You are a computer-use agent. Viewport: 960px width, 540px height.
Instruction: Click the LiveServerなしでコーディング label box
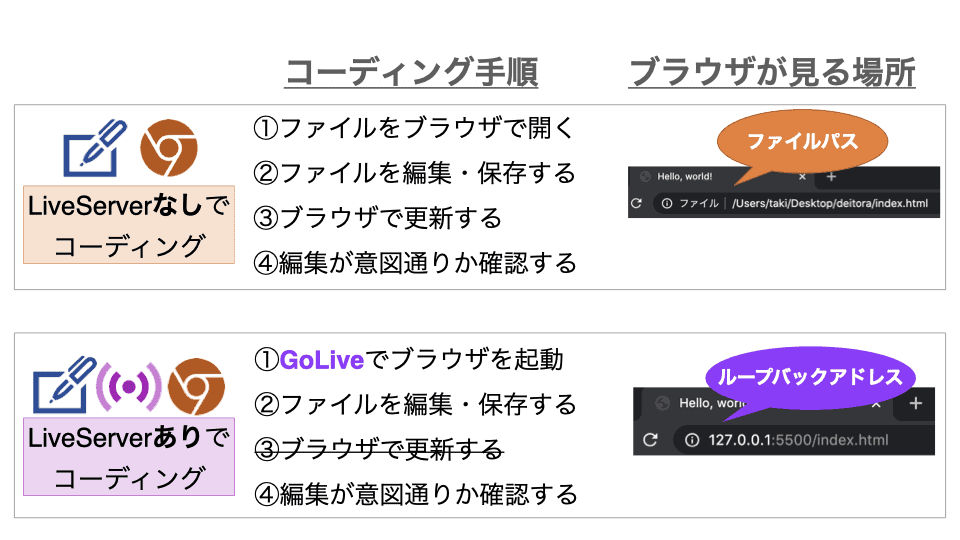(128, 225)
